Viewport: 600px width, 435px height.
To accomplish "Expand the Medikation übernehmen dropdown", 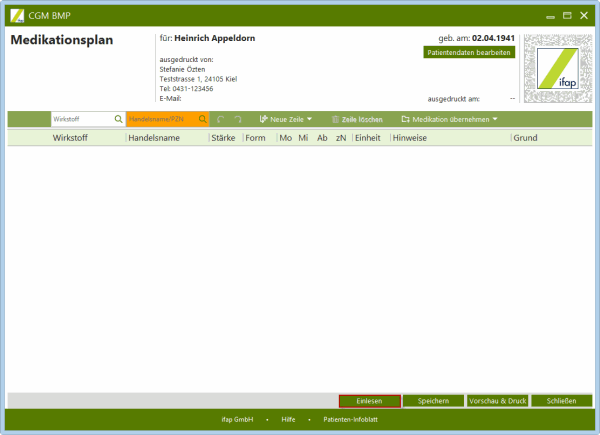I will 449,119.
